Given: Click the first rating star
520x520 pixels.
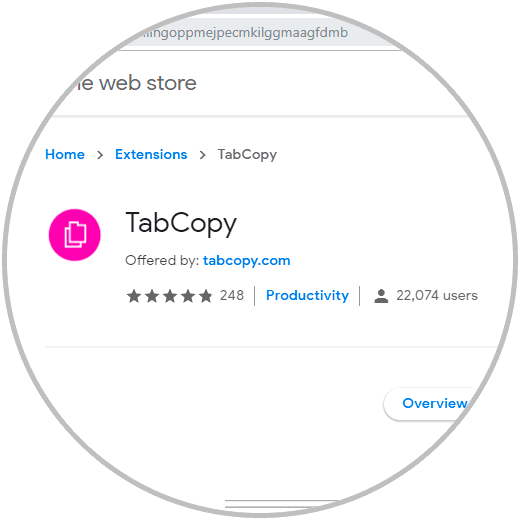Looking at the screenshot, I should (134, 296).
